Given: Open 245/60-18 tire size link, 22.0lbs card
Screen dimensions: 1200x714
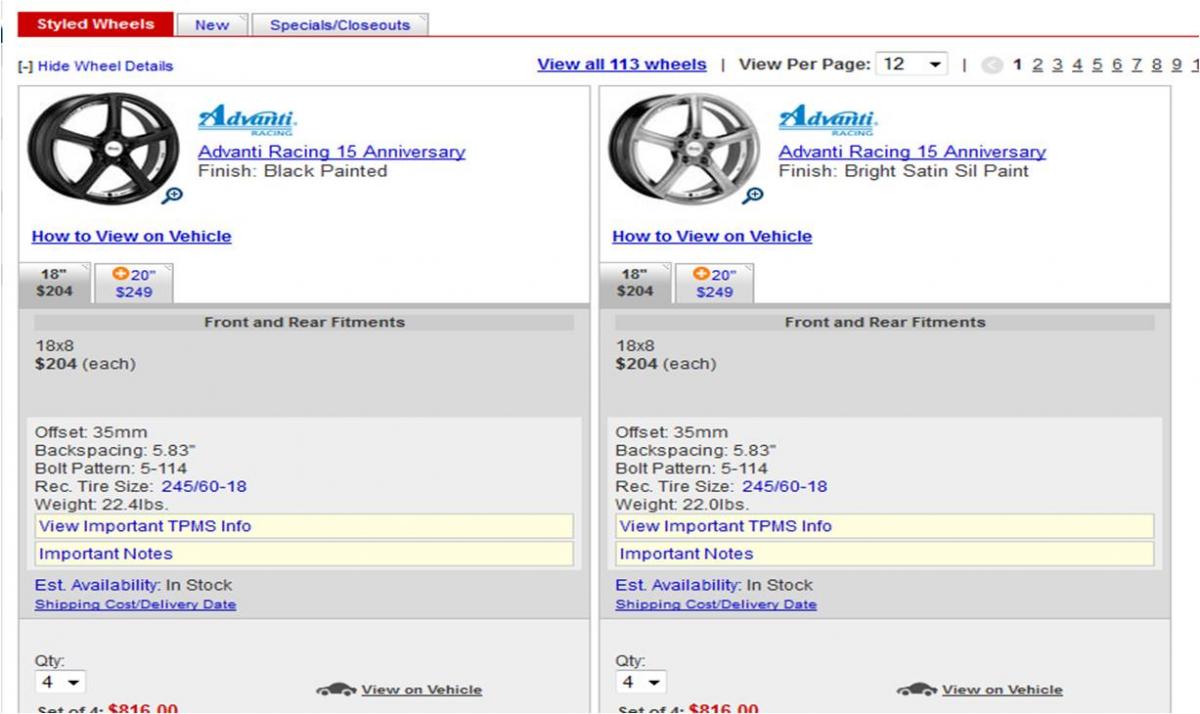Looking at the screenshot, I should (785, 487).
